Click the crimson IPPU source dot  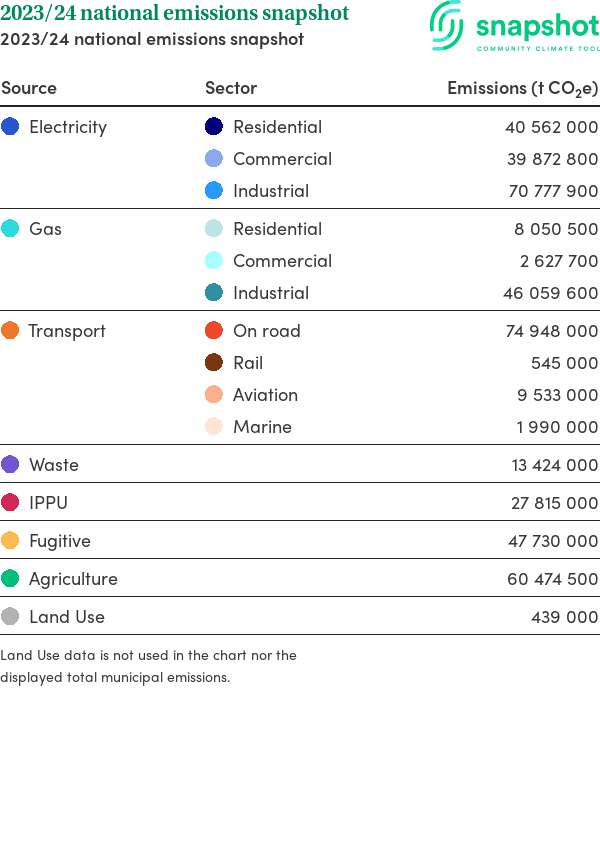(11, 503)
